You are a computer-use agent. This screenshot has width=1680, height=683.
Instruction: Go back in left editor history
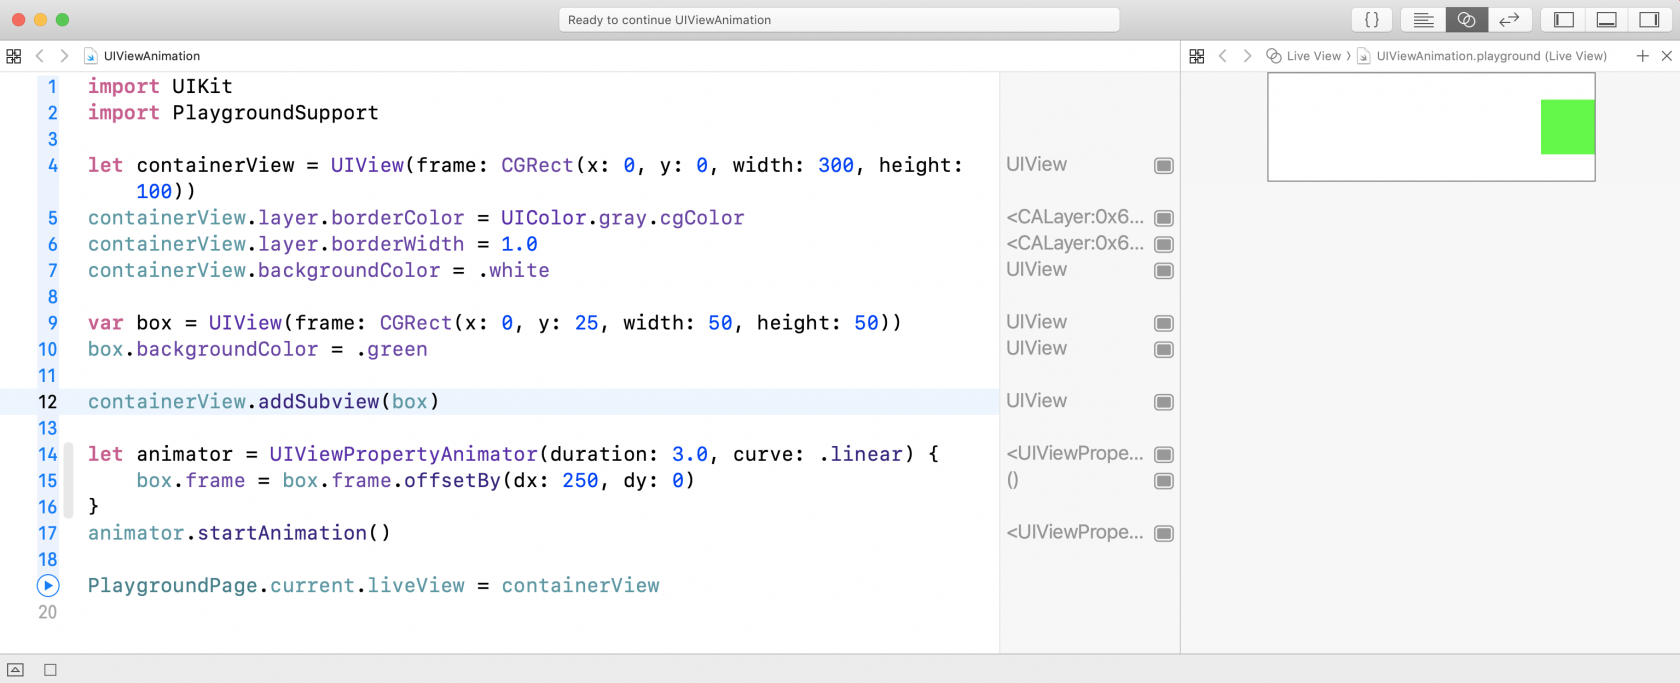40,56
